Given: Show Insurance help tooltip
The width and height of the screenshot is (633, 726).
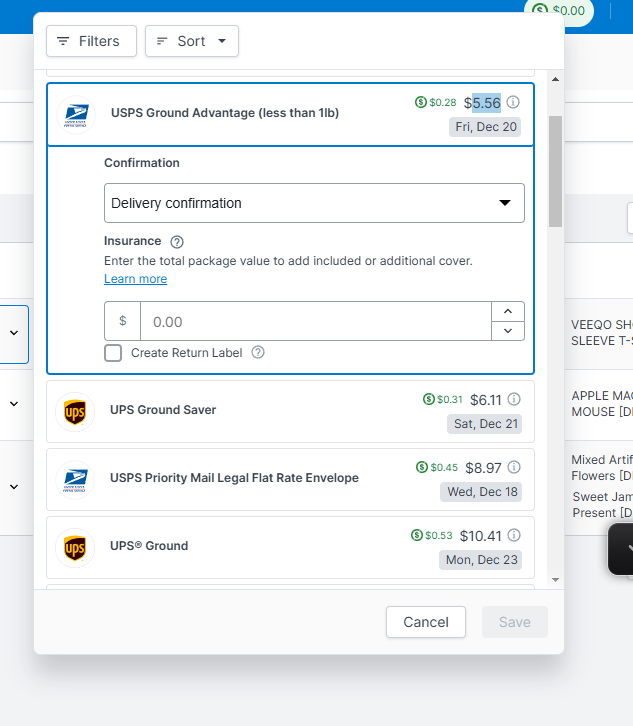Looking at the screenshot, I should pyautogui.click(x=177, y=242).
